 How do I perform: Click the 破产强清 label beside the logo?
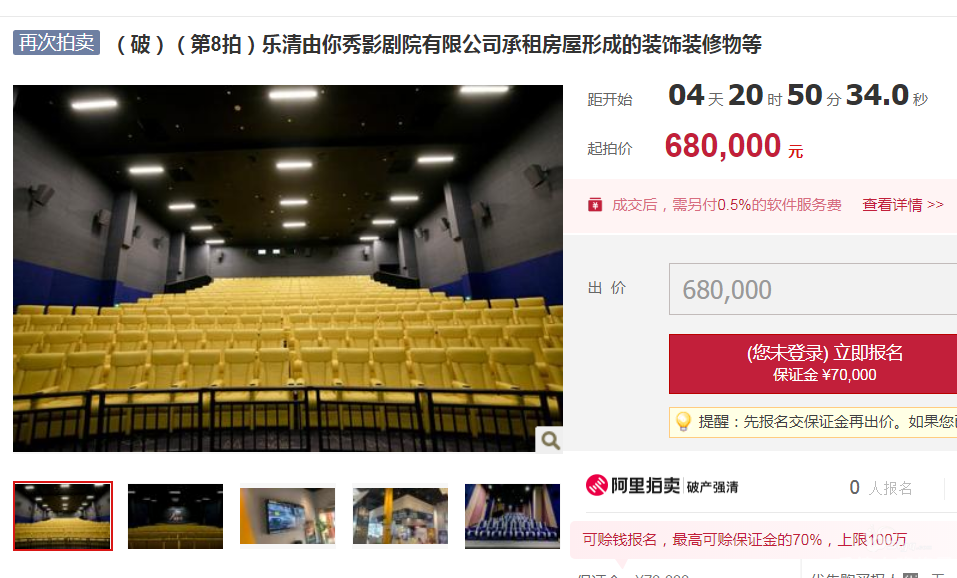tap(712, 487)
